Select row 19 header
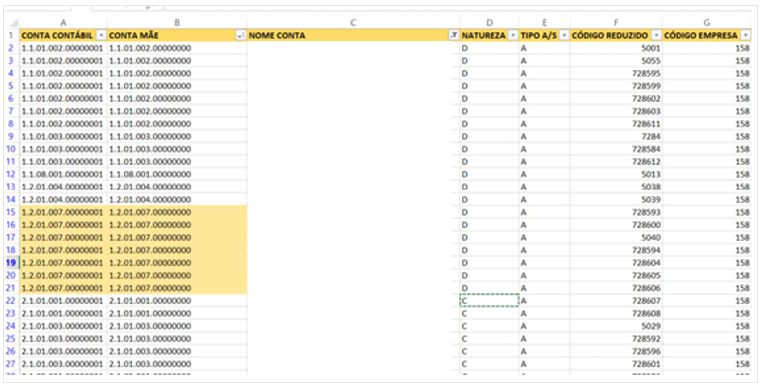The height and width of the screenshot is (390, 763). coord(11,263)
